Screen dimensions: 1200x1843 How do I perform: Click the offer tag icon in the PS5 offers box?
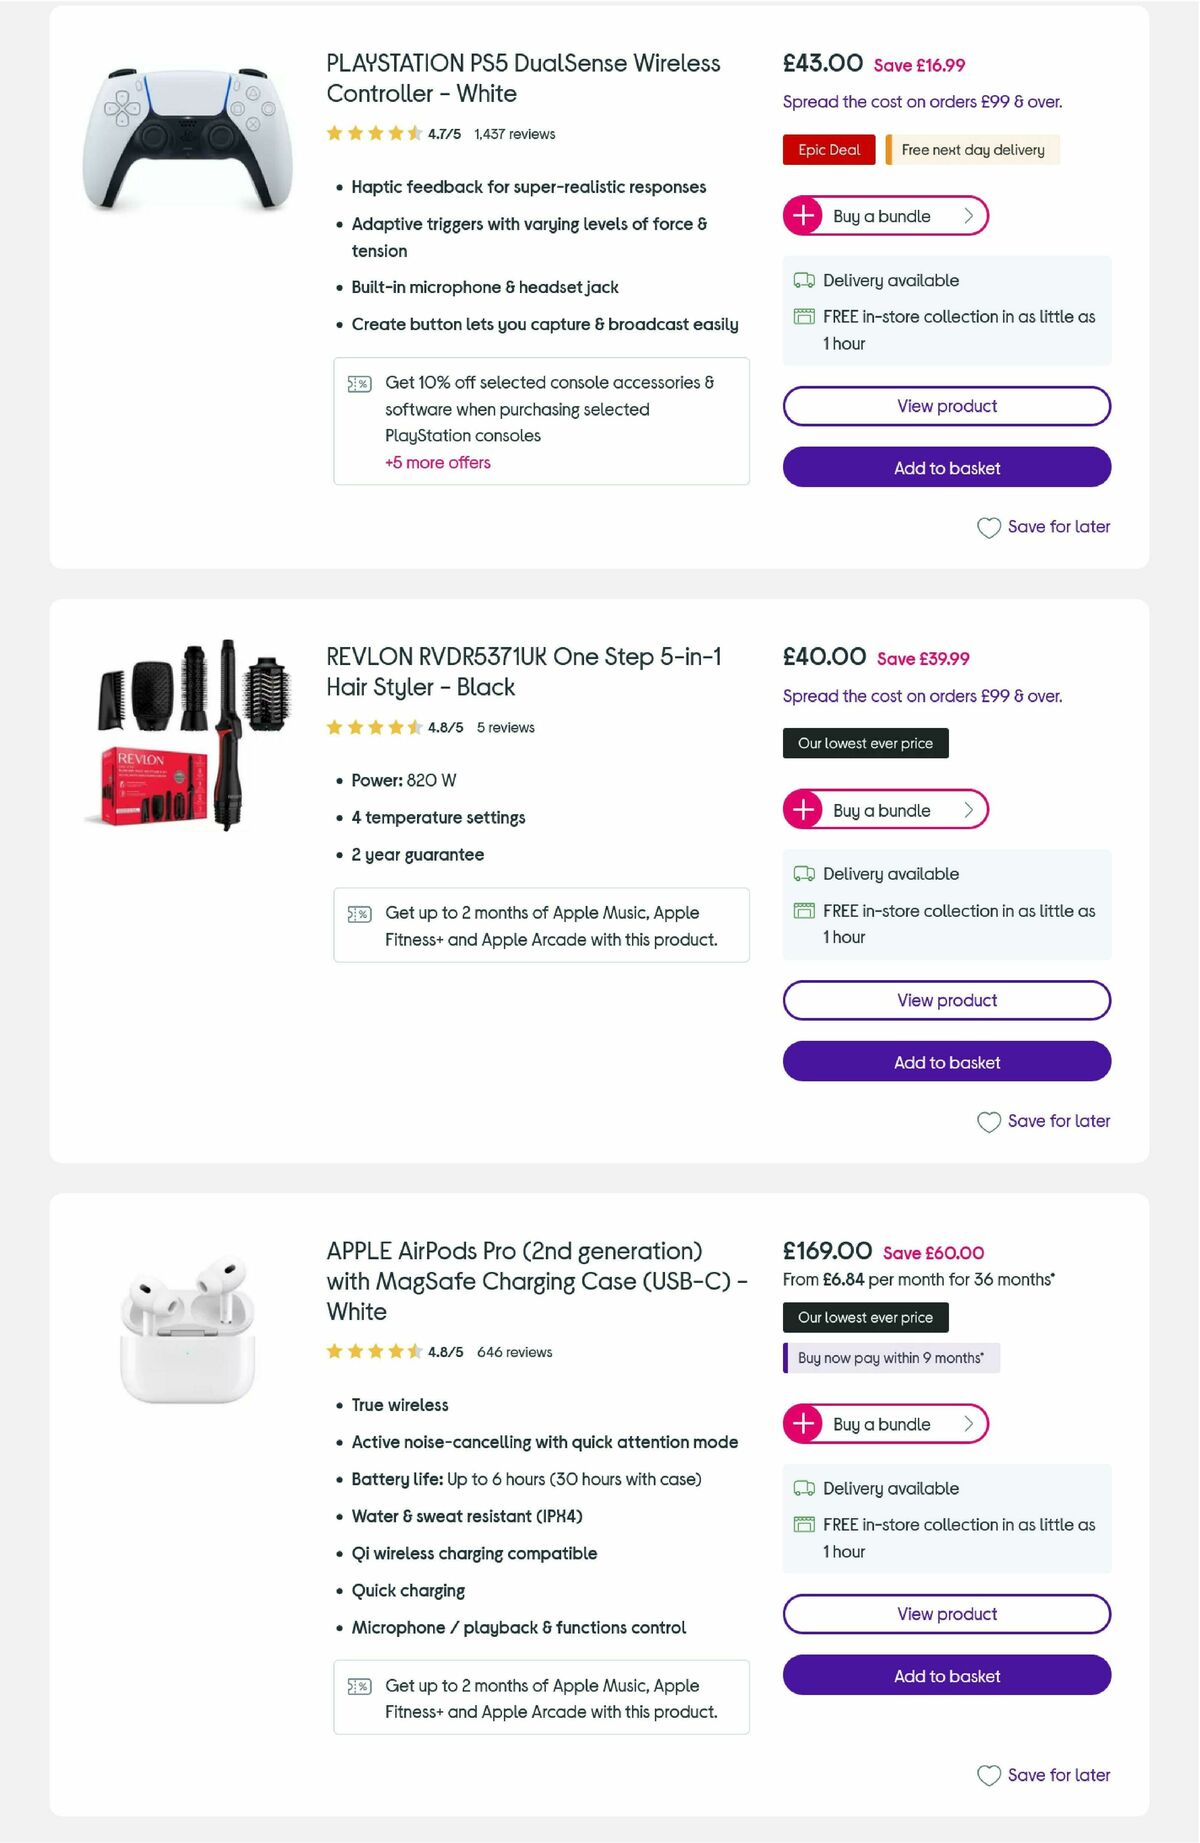(357, 383)
